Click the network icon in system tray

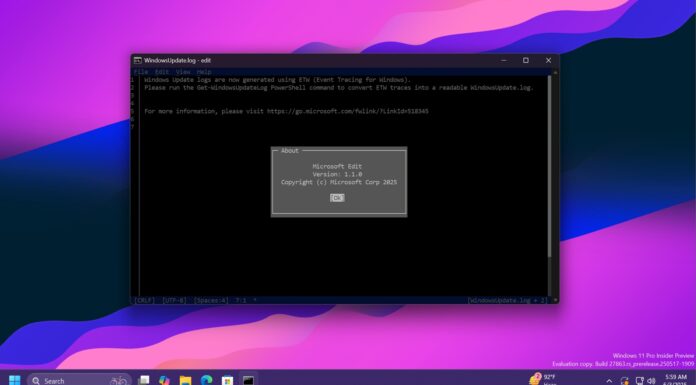[640, 381]
